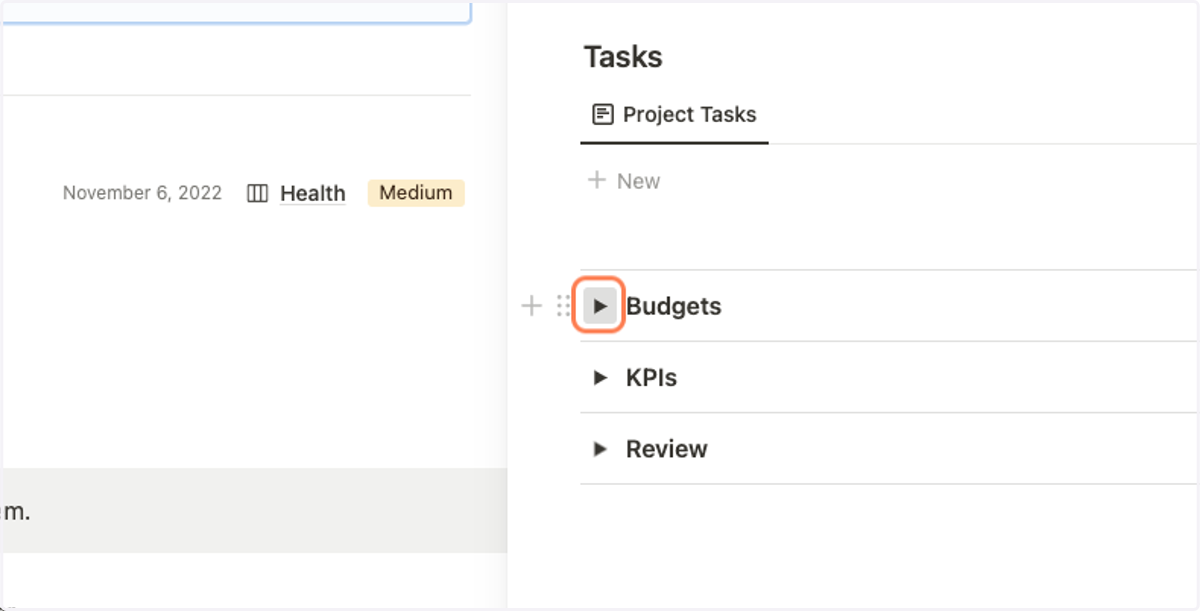Select the Medium priority tag
The height and width of the screenshot is (611, 1200).
[x=416, y=193]
